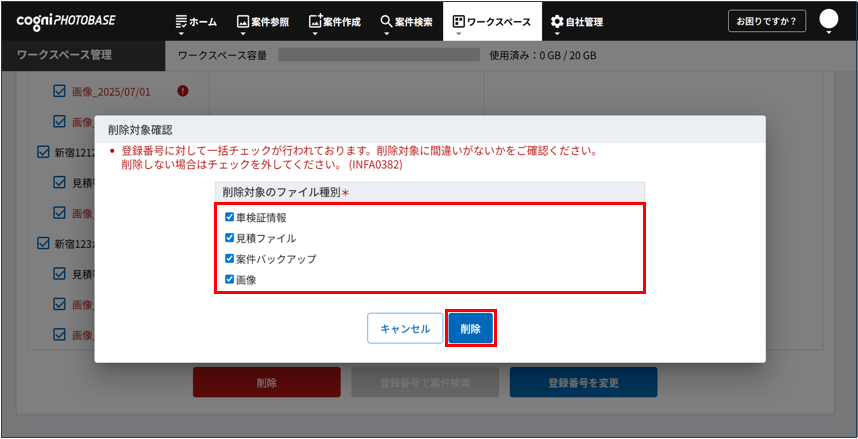This screenshot has width=858, height=439.
Task: Open the お困りですか？ help button
Action: click(767, 21)
